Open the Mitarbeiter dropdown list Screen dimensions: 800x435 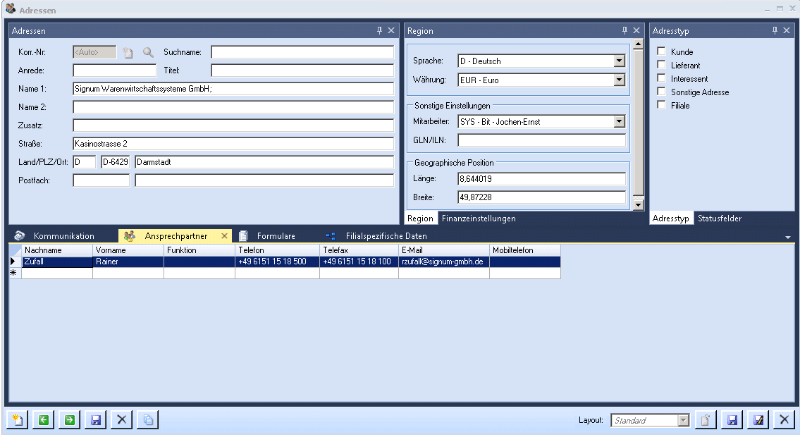619,122
